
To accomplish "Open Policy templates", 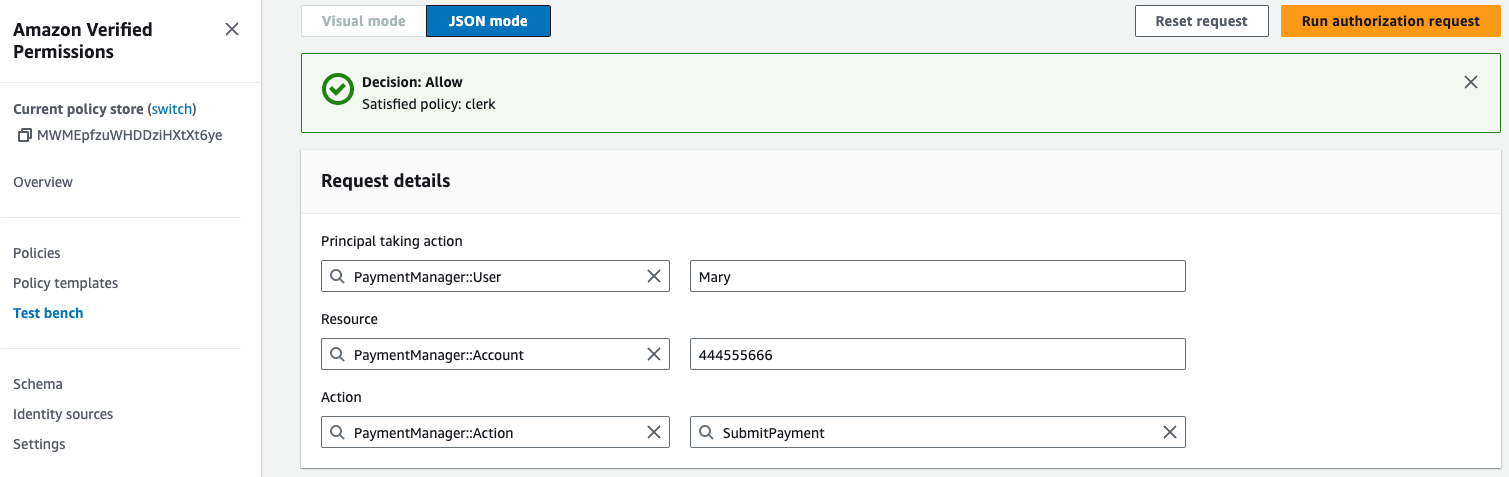I will 66,283.
